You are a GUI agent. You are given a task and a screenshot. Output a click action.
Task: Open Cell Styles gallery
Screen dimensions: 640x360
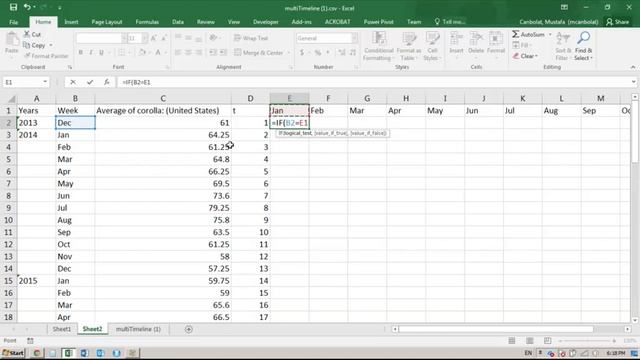pos(432,46)
